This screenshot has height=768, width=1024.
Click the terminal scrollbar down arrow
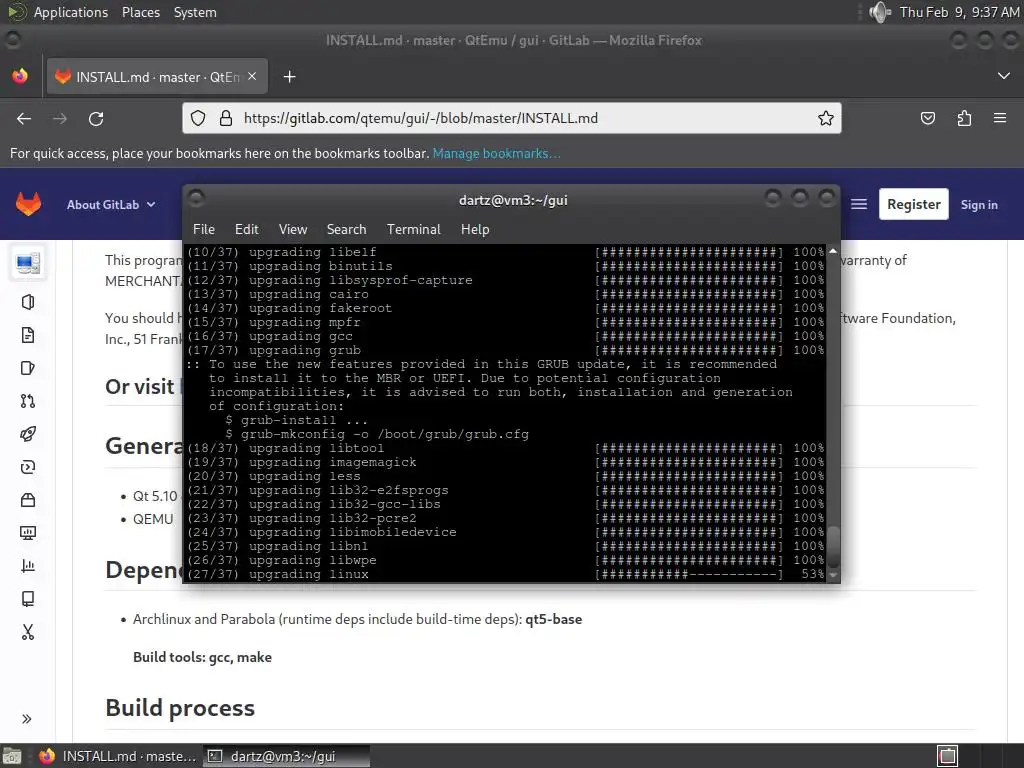(833, 575)
